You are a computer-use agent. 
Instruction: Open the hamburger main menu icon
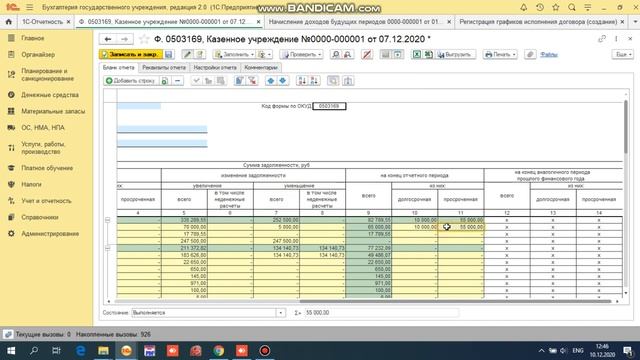[30, 7]
